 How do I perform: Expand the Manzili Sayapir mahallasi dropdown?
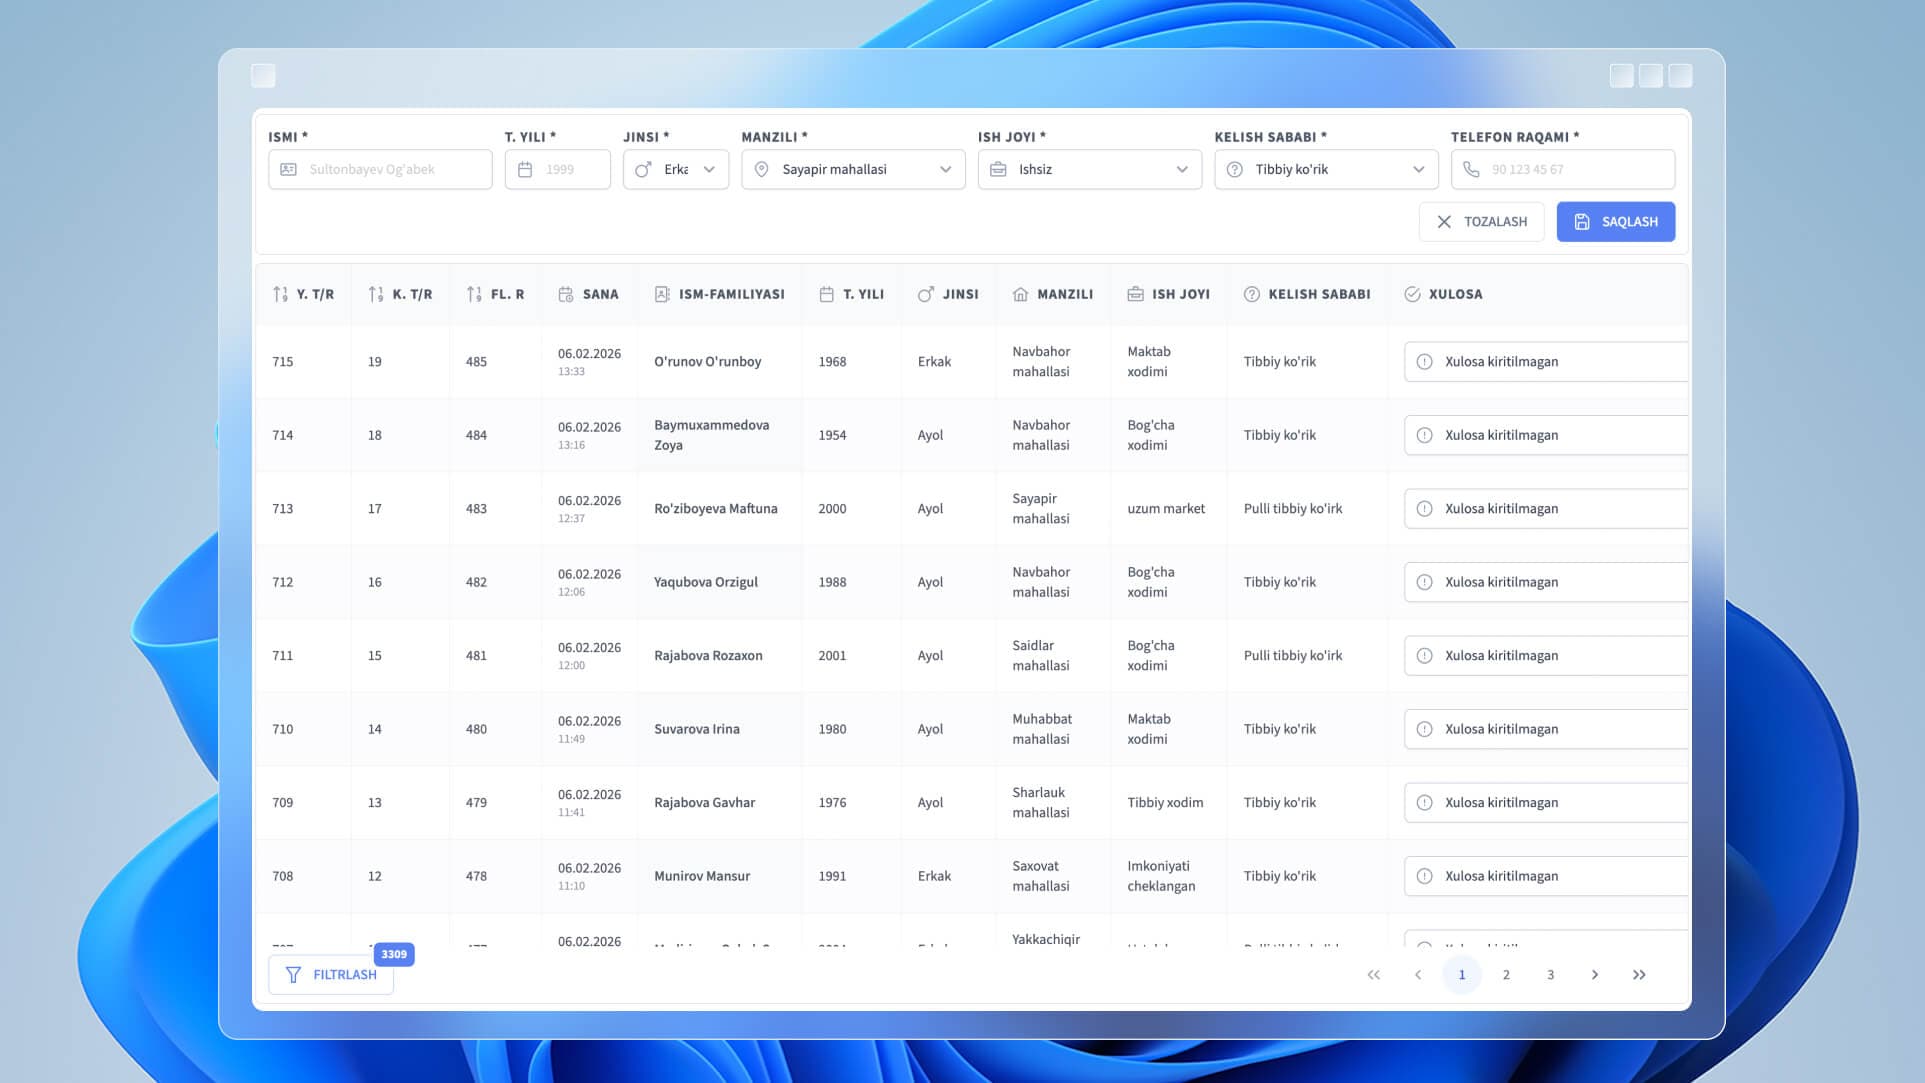pyautogui.click(x=853, y=169)
